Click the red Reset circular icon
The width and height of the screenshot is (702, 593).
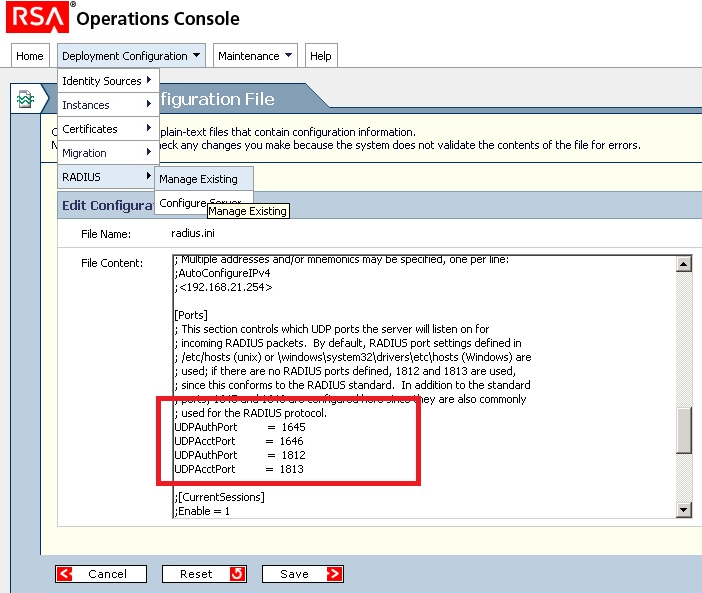238,574
